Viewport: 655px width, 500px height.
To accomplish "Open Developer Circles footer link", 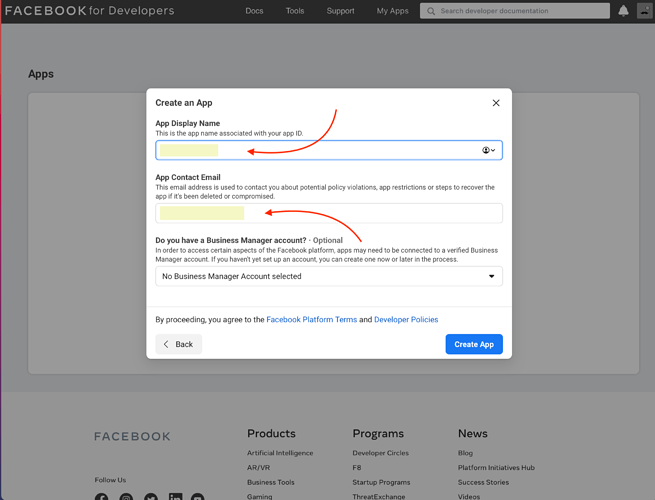I will pyautogui.click(x=381, y=453).
